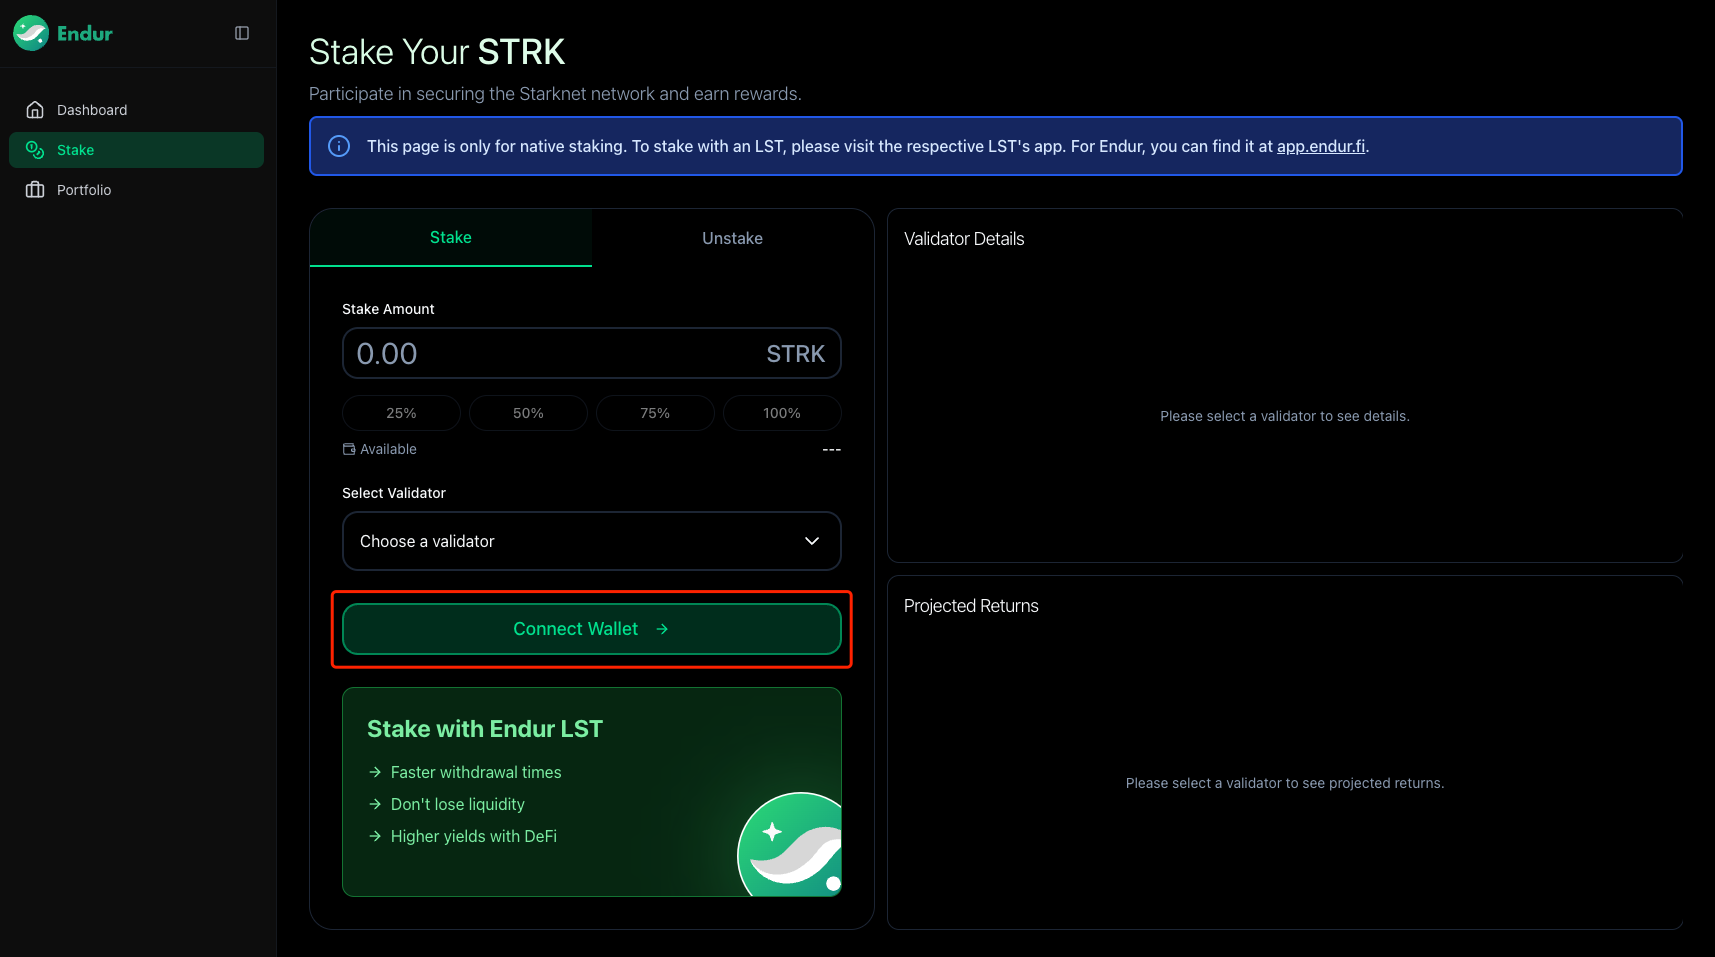
Task: Click the STRK unit label in amount field
Action: click(x=796, y=354)
